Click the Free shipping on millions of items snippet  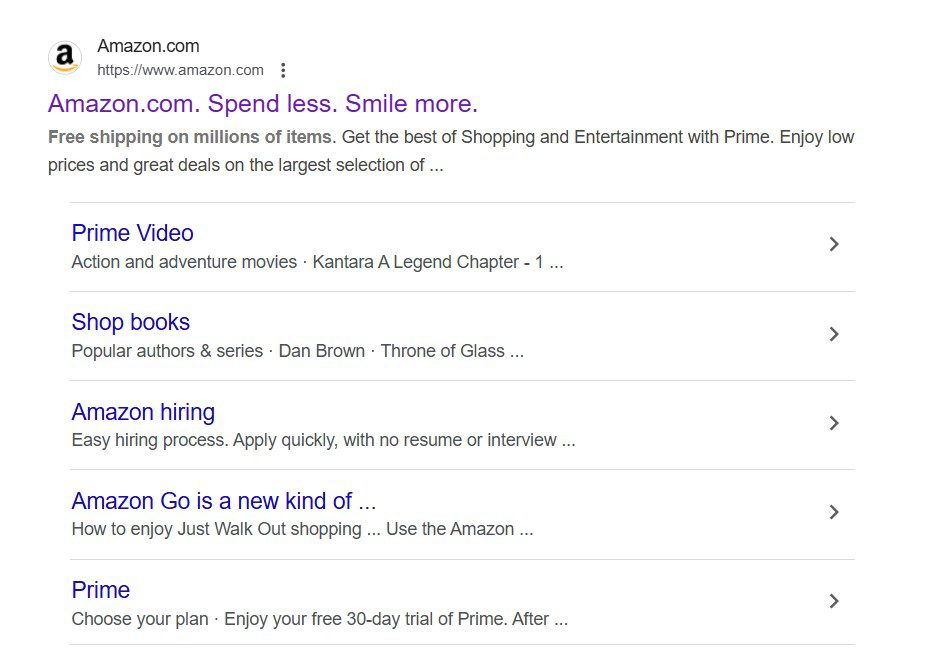(x=190, y=137)
